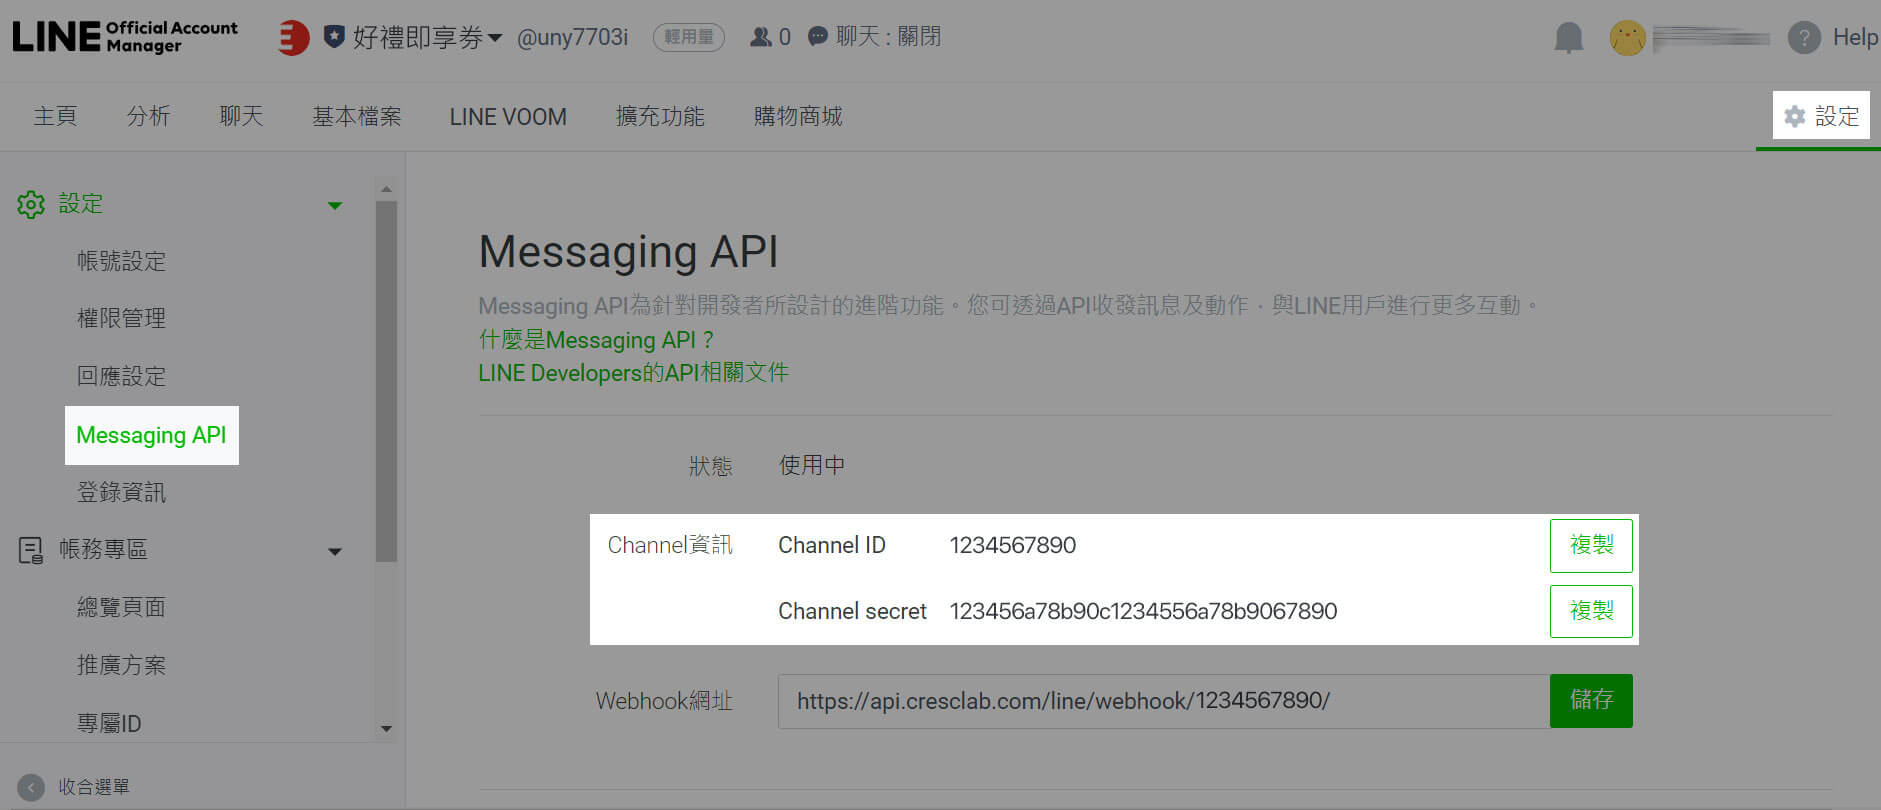This screenshot has height=810, width=1881.
Task: Select 回應設定 in the sidebar
Action: click(x=121, y=376)
